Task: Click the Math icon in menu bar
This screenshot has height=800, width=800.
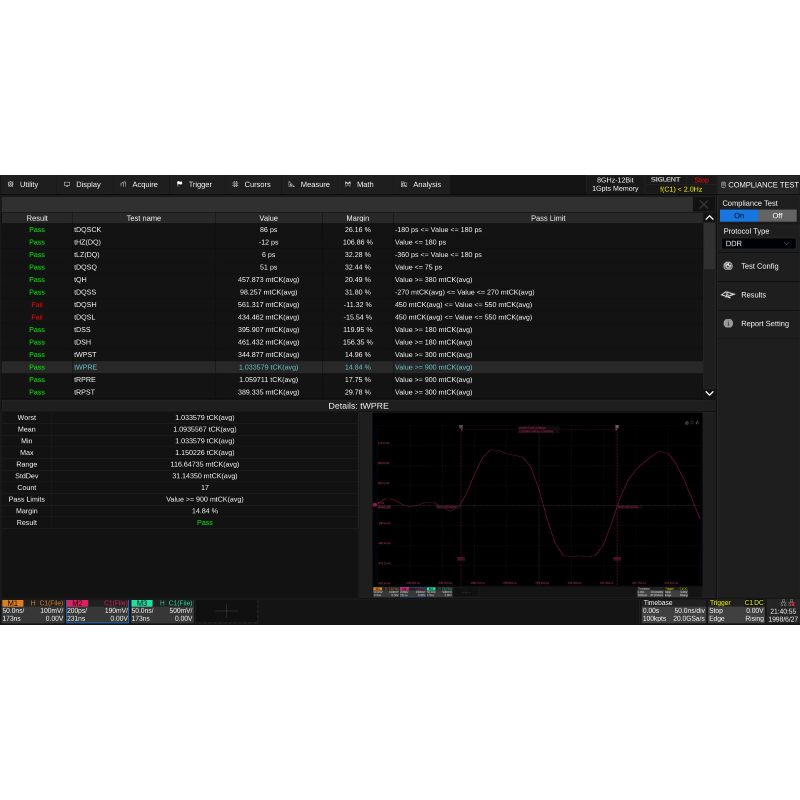Action: [x=348, y=184]
